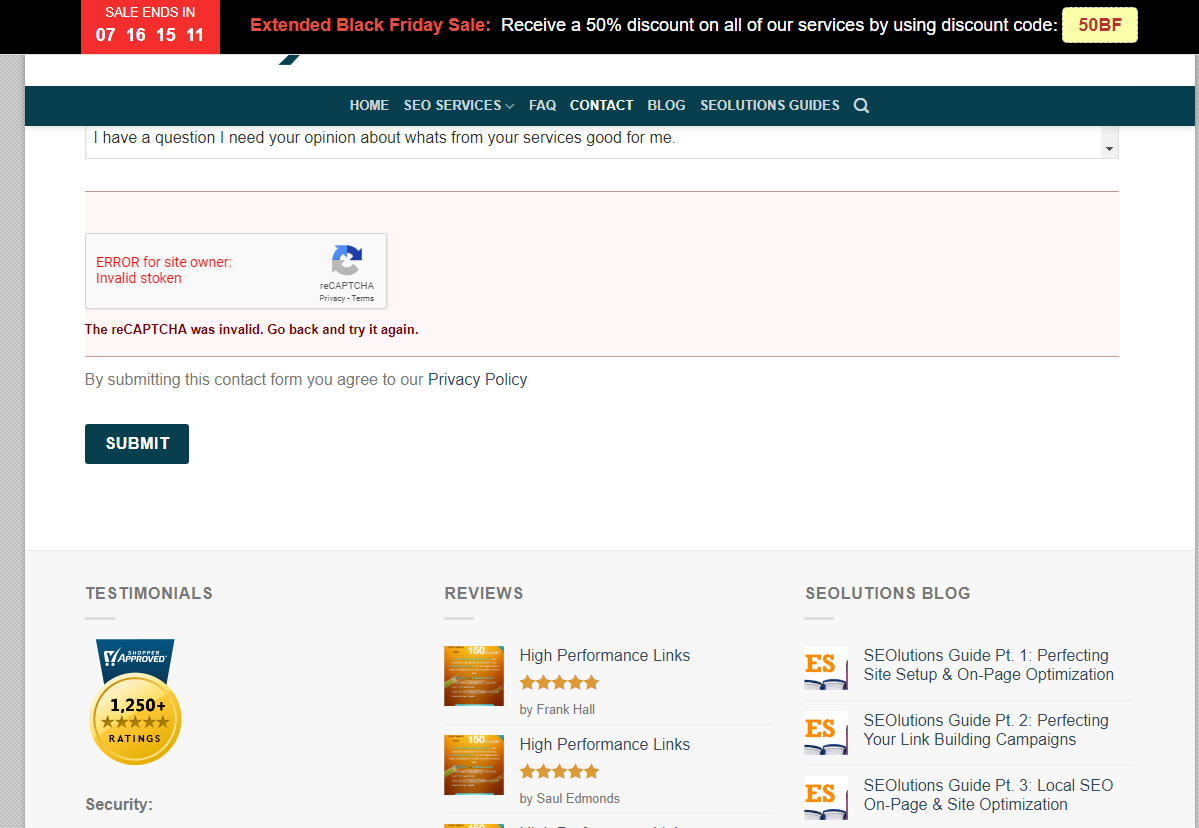Go to the HOME page
The image size is (1199, 828).
pyautogui.click(x=369, y=106)
